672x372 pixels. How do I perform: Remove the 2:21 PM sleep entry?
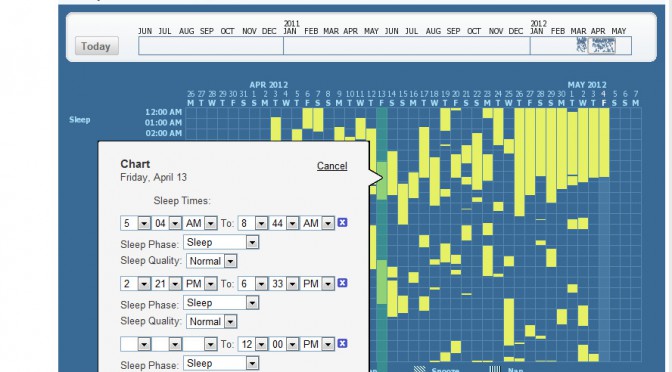tap(342, 283)
